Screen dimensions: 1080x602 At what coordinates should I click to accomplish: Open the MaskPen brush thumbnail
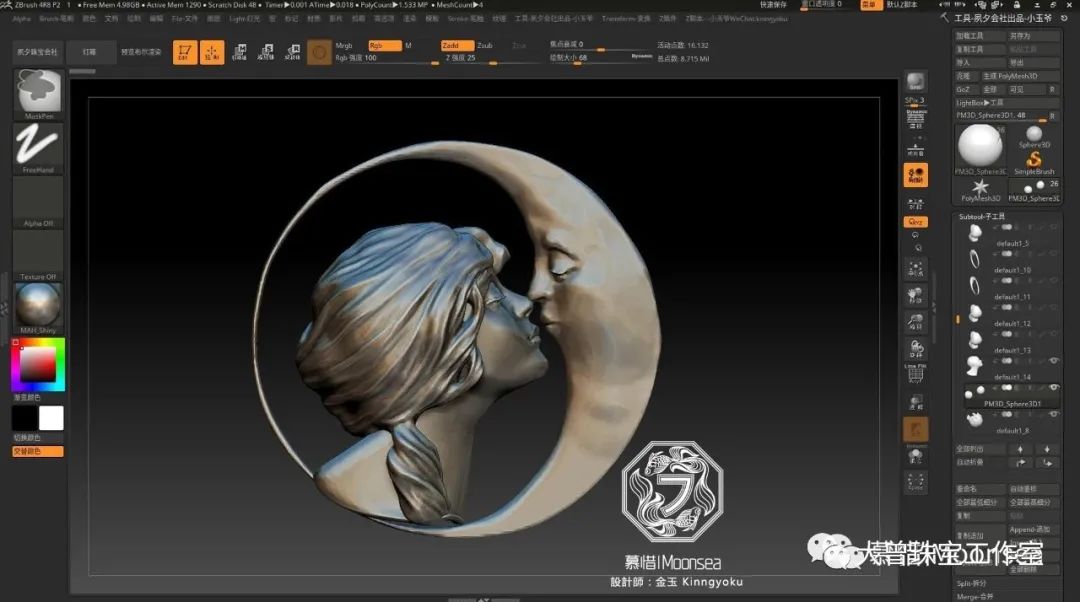pyautogui.click(x=38, y=92)
